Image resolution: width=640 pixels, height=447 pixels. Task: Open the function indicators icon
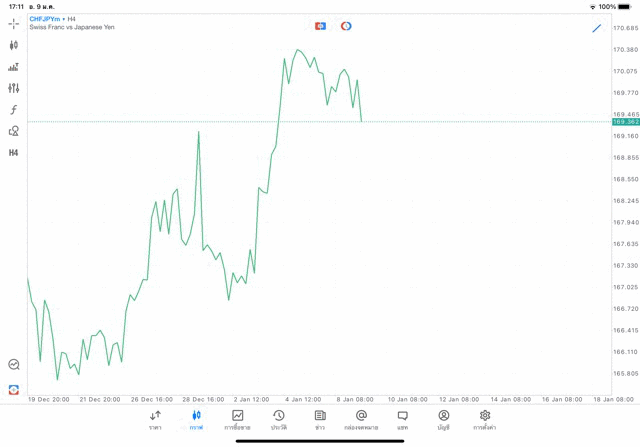tap(13, 110)
